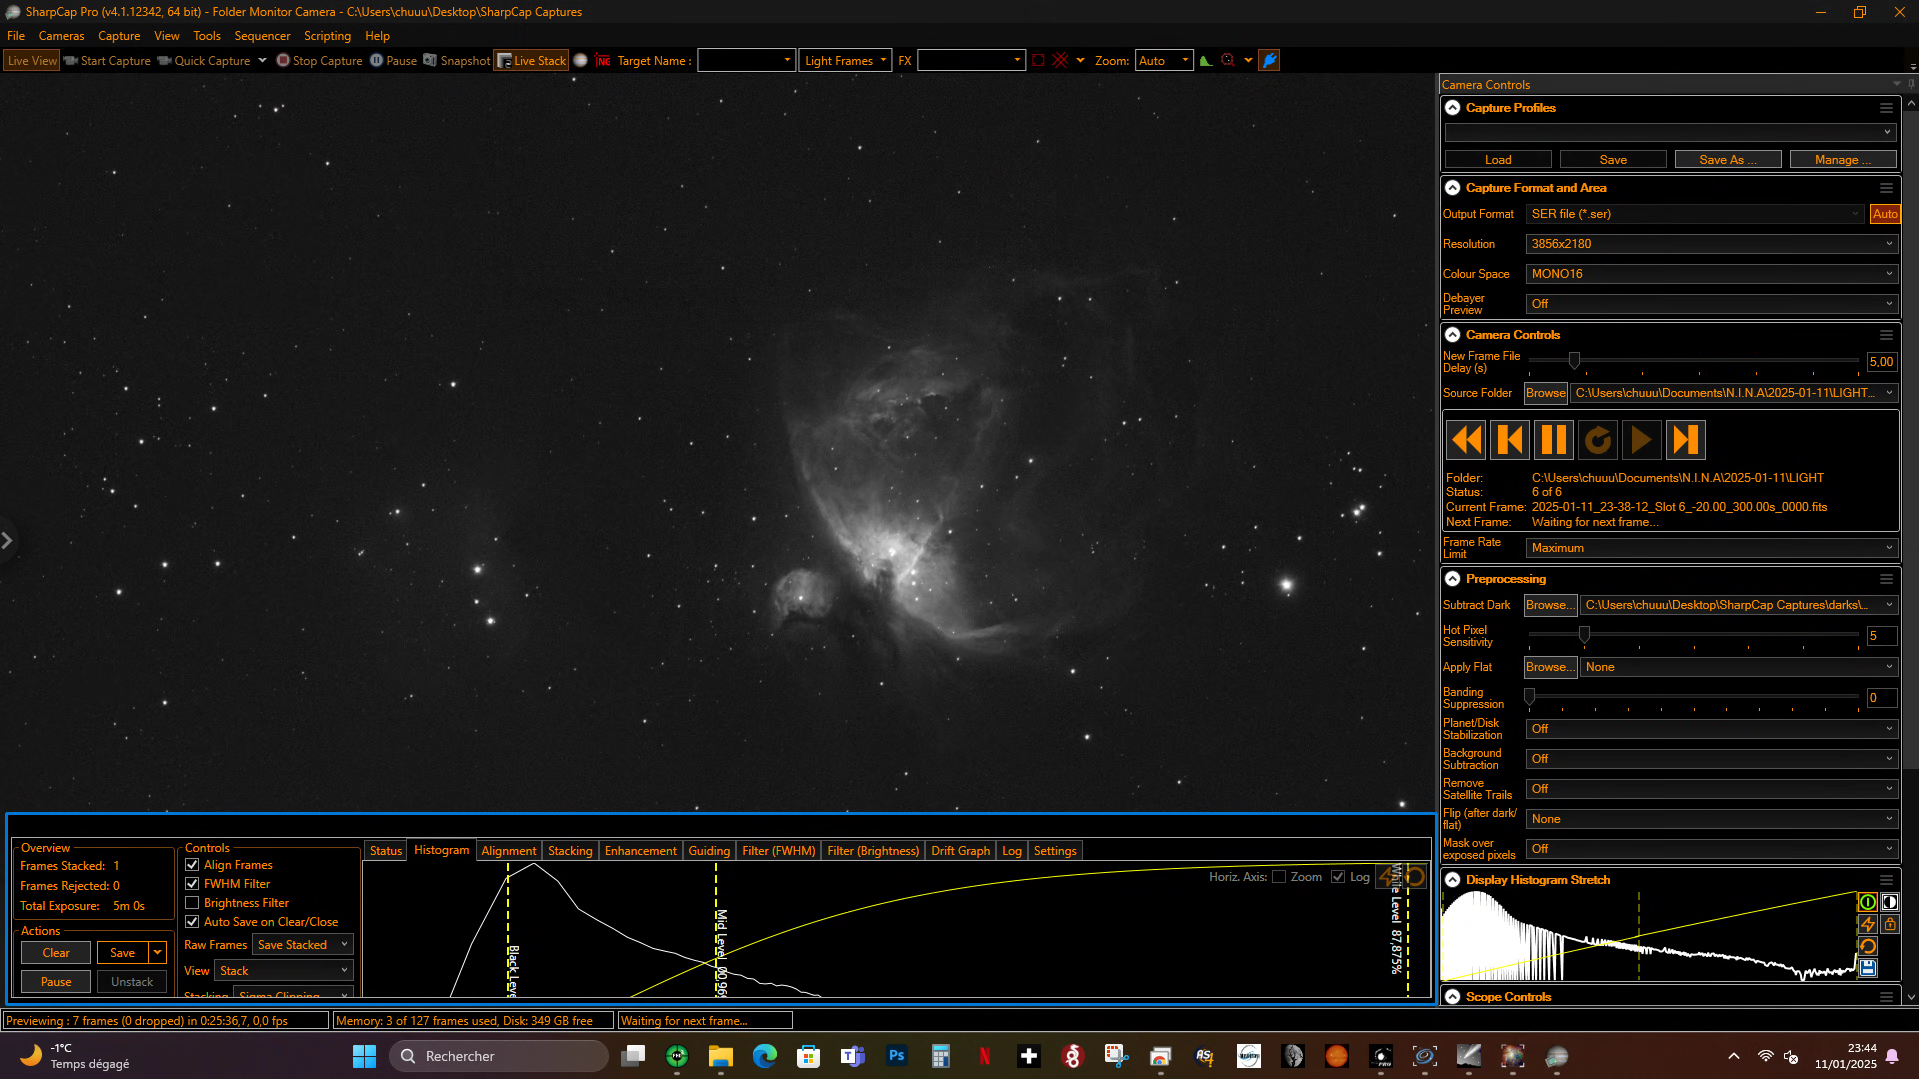This screenshot has width=1919, height=1079.
Task: Click the lock icon in histogram stretch panel
Action: (x=1889, y=924)
